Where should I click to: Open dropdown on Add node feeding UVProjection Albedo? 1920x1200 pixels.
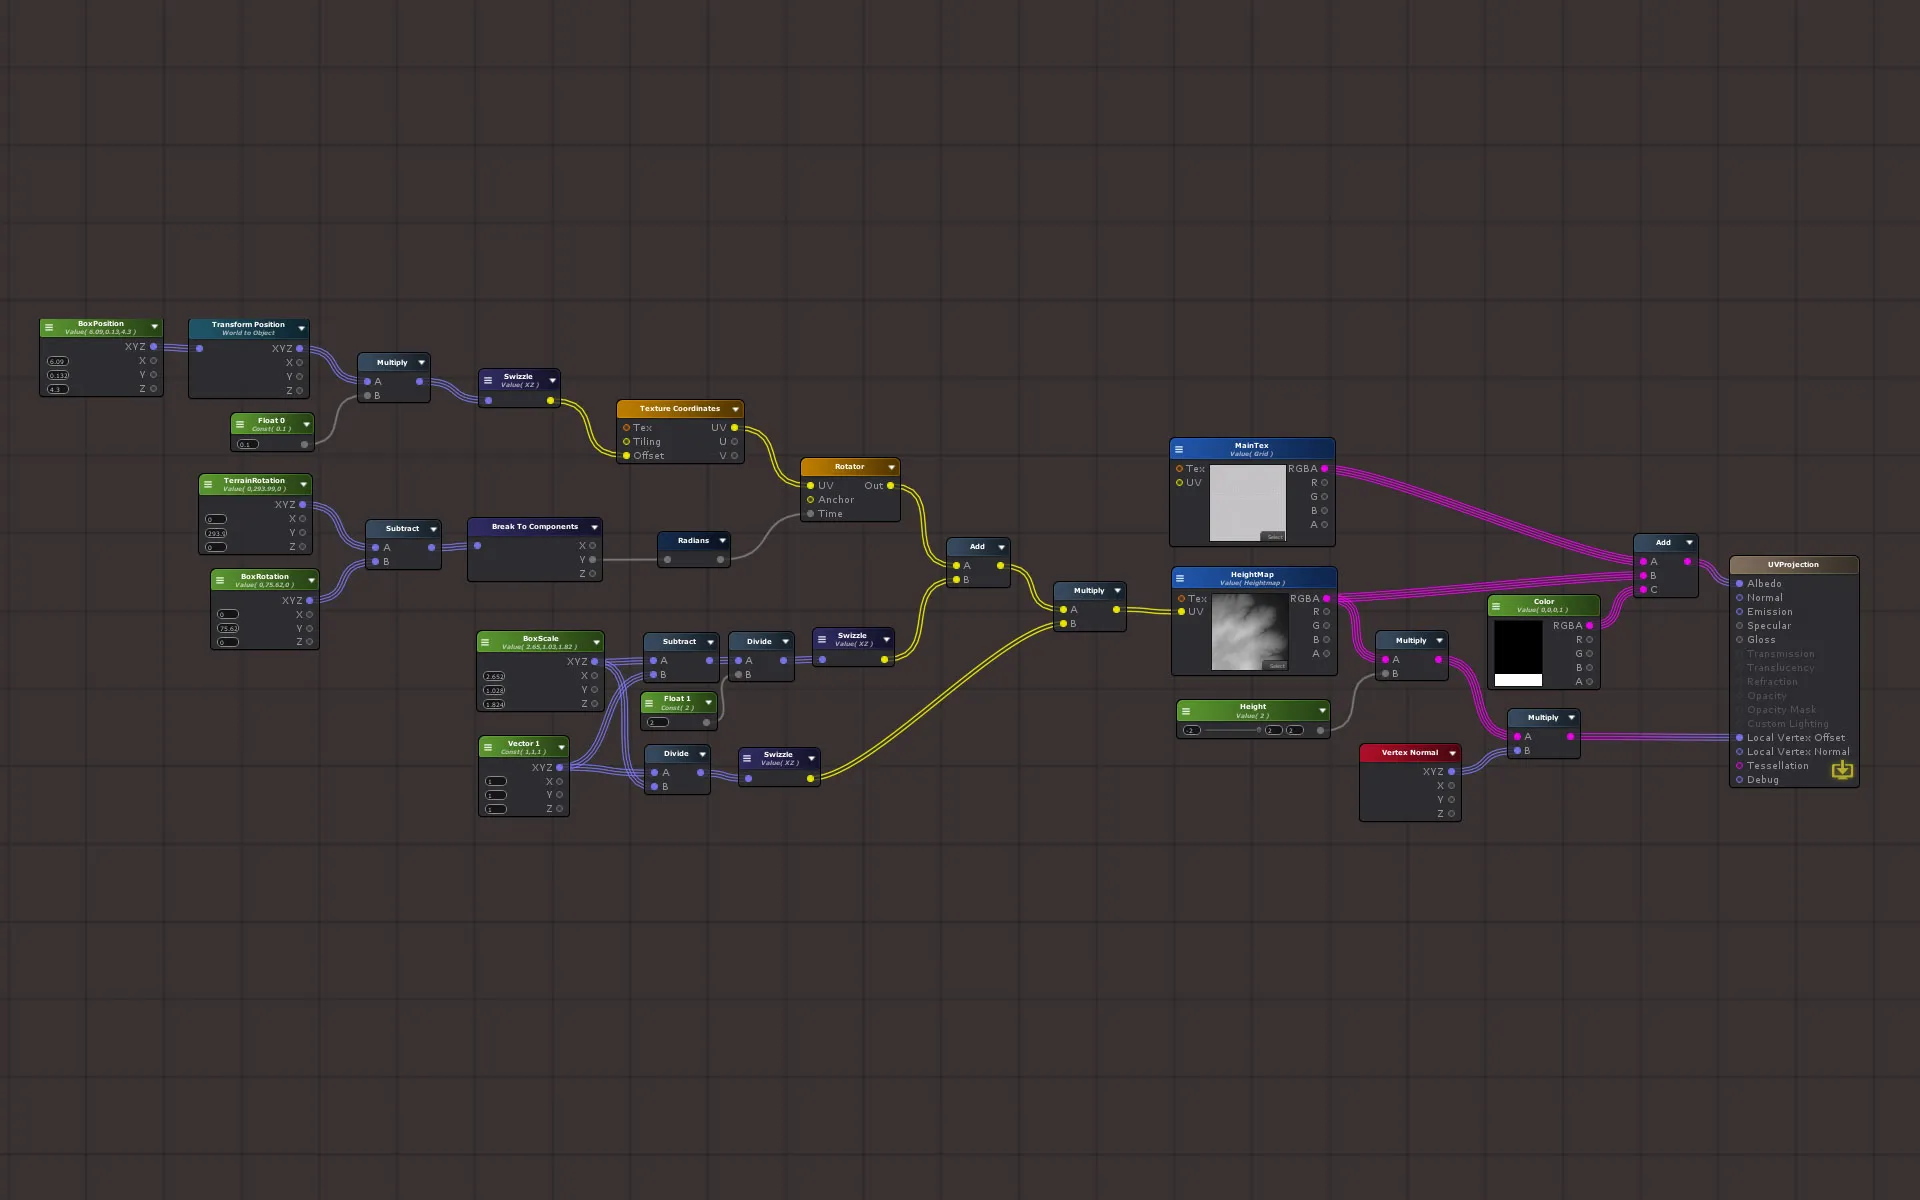pyautogui.click(x=1690, y=543)
